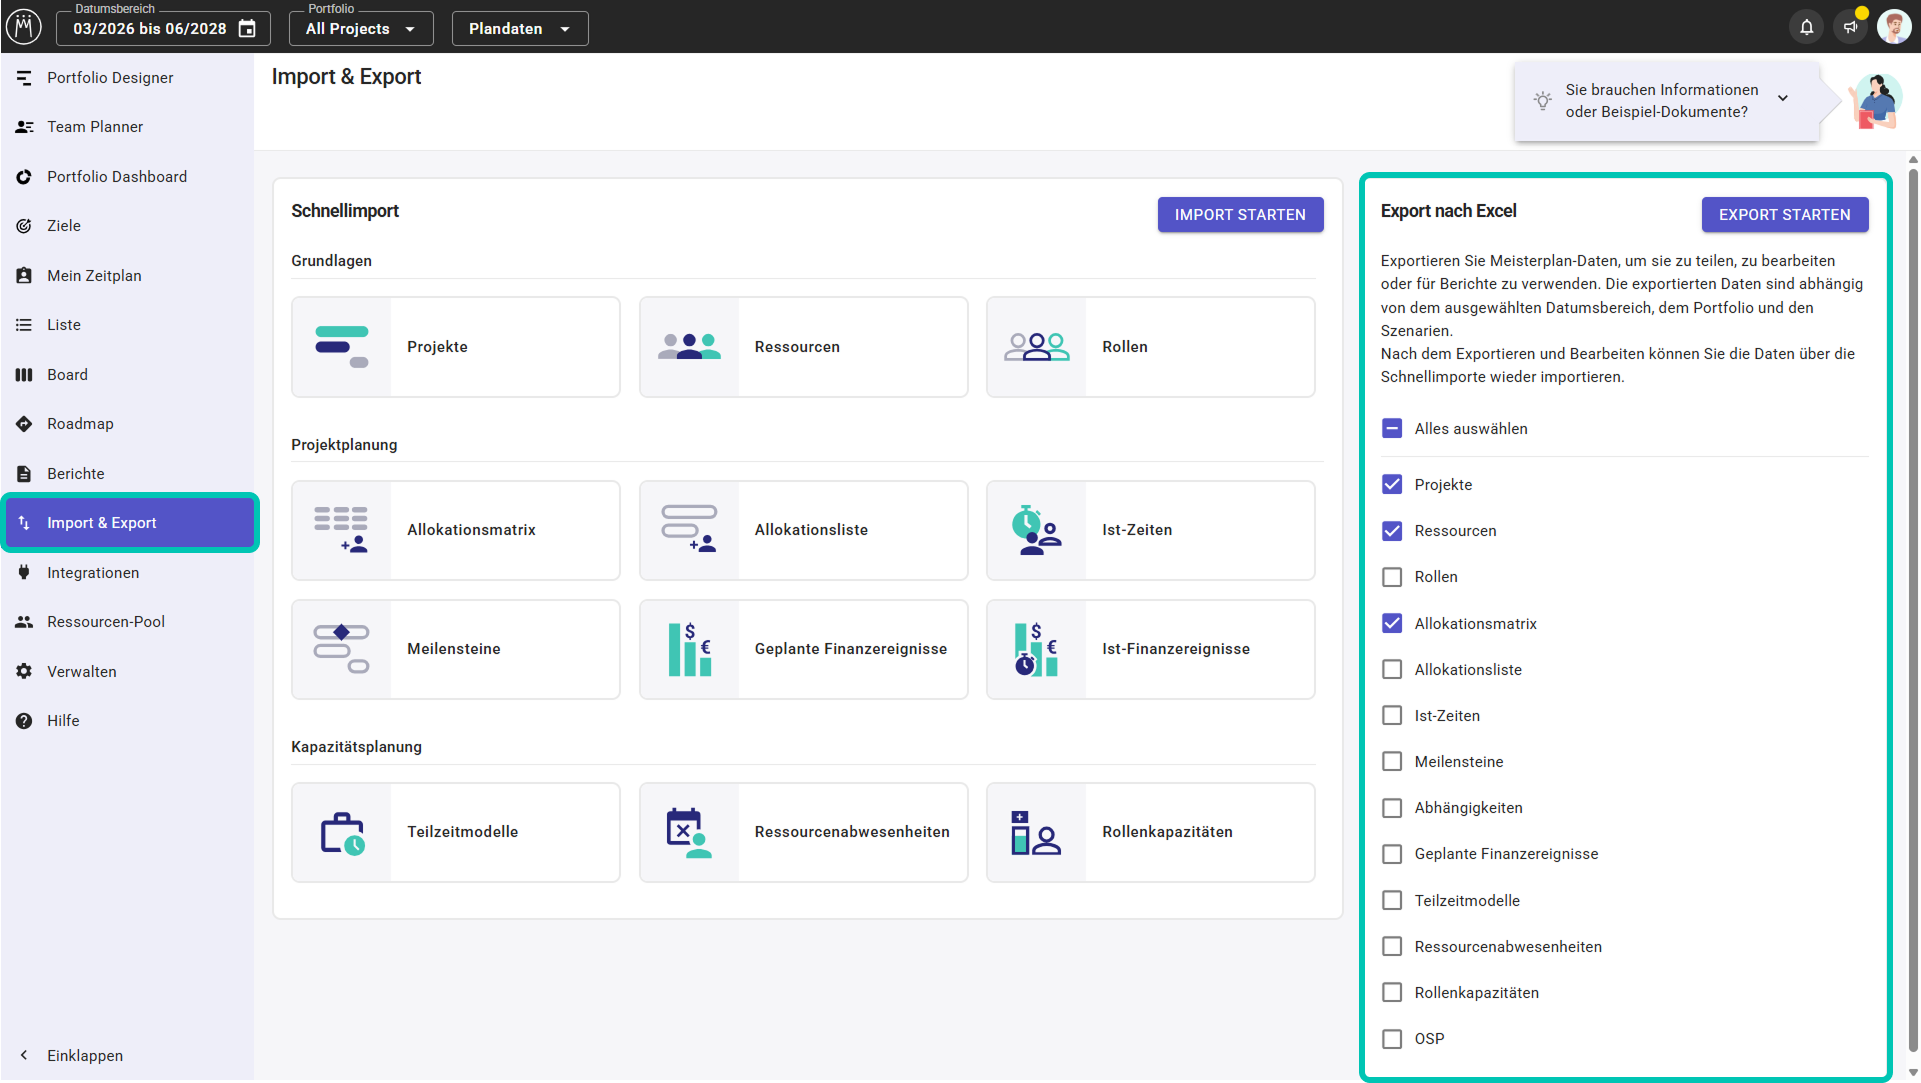This screenshot has height=1083, width=1921.
Task: Open the Datumsbereich date range field
Action: click(x=163, y=29)
